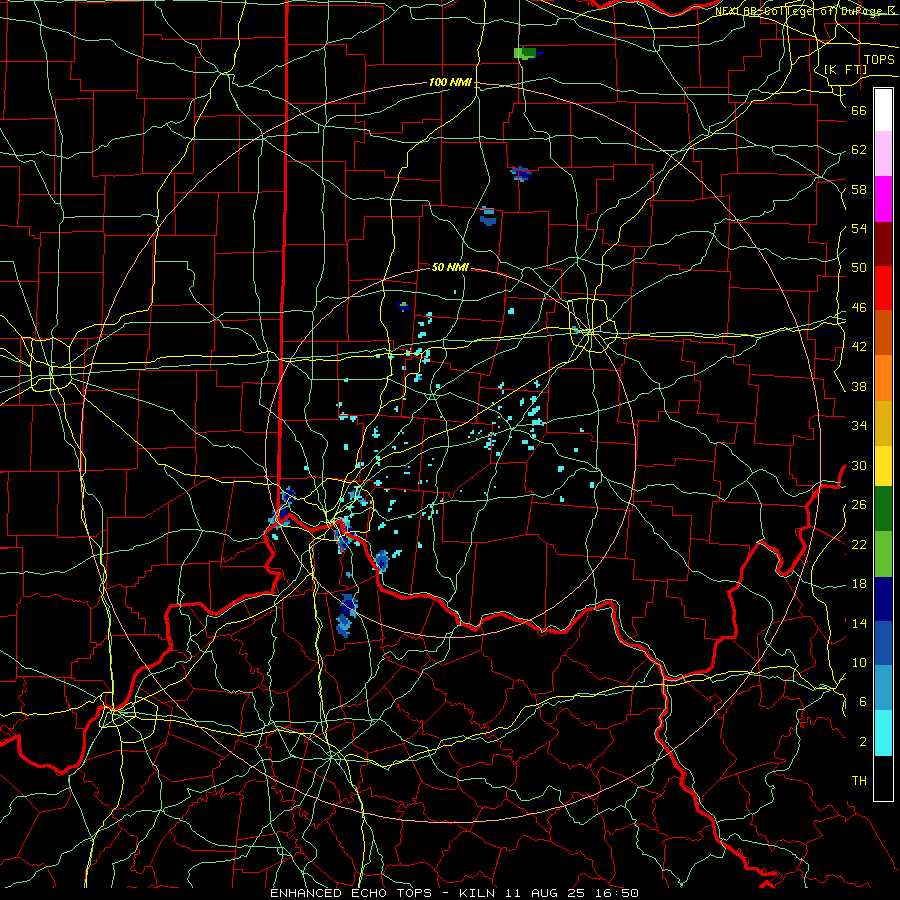Click the '50' scale value on the legend
Image resolution: width=900 pixels, height=900 pixels.
tap(859, 269)
